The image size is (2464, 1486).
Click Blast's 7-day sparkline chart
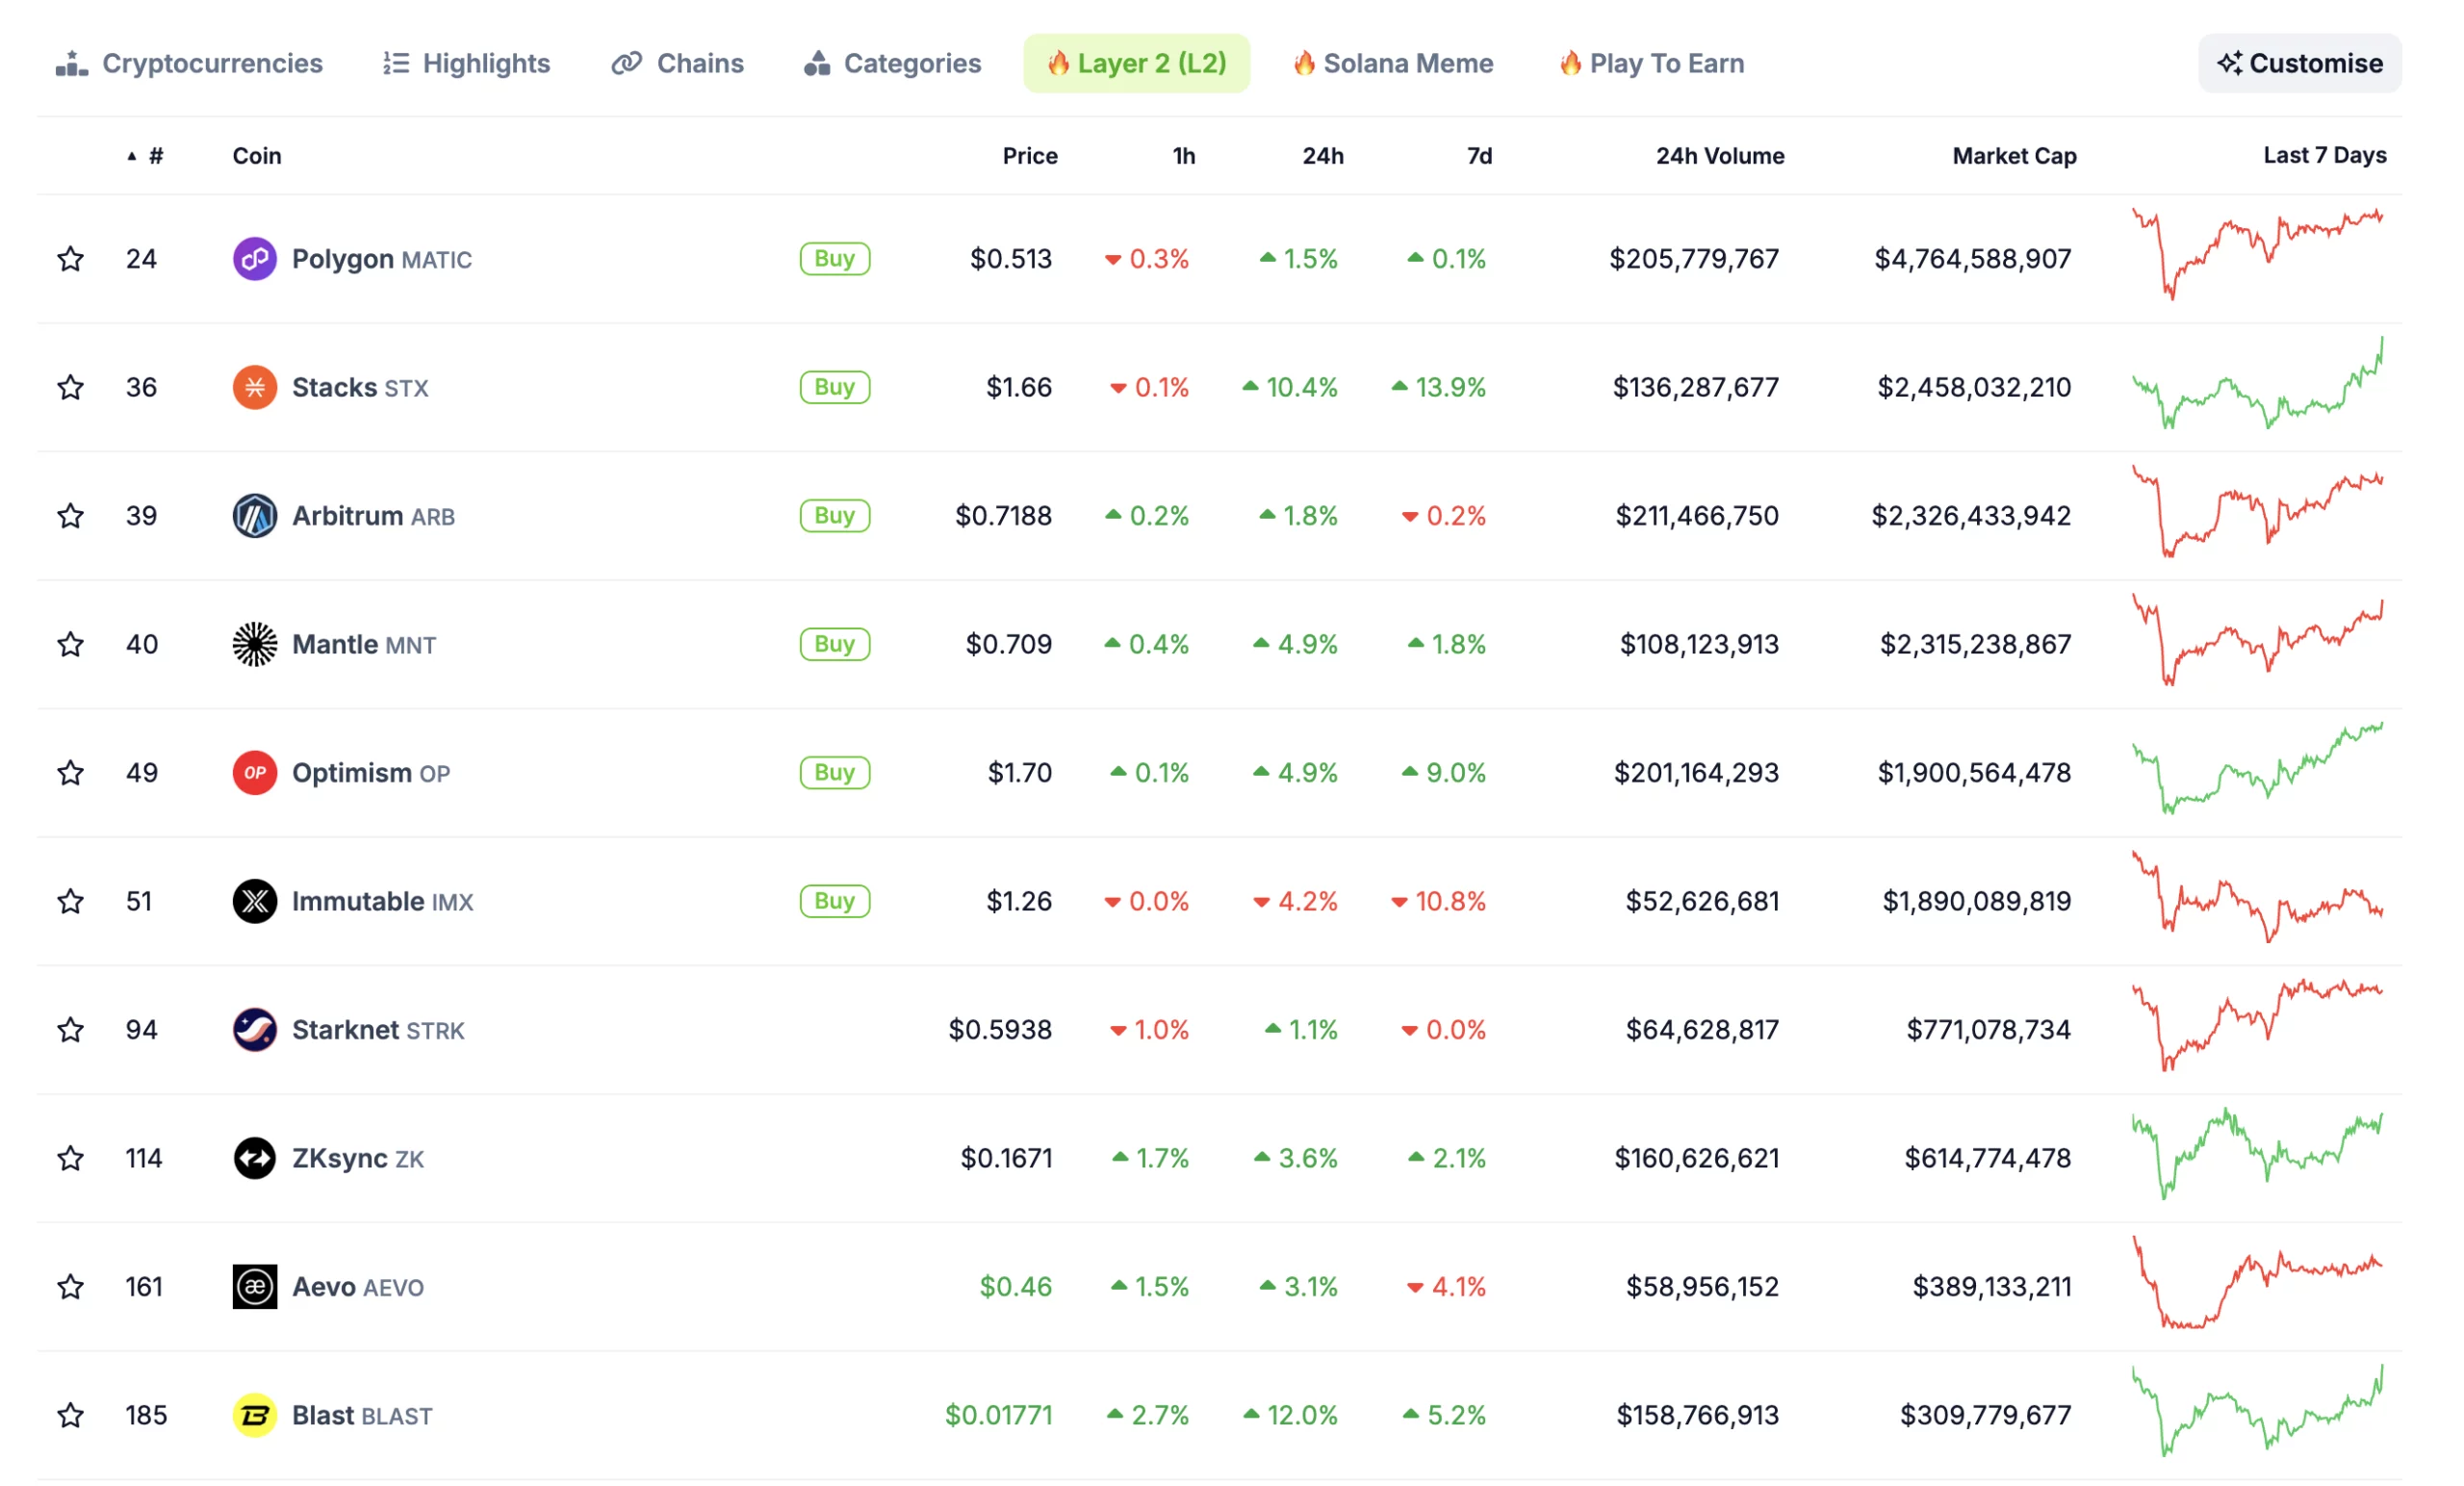(x=2258, y=1411)
